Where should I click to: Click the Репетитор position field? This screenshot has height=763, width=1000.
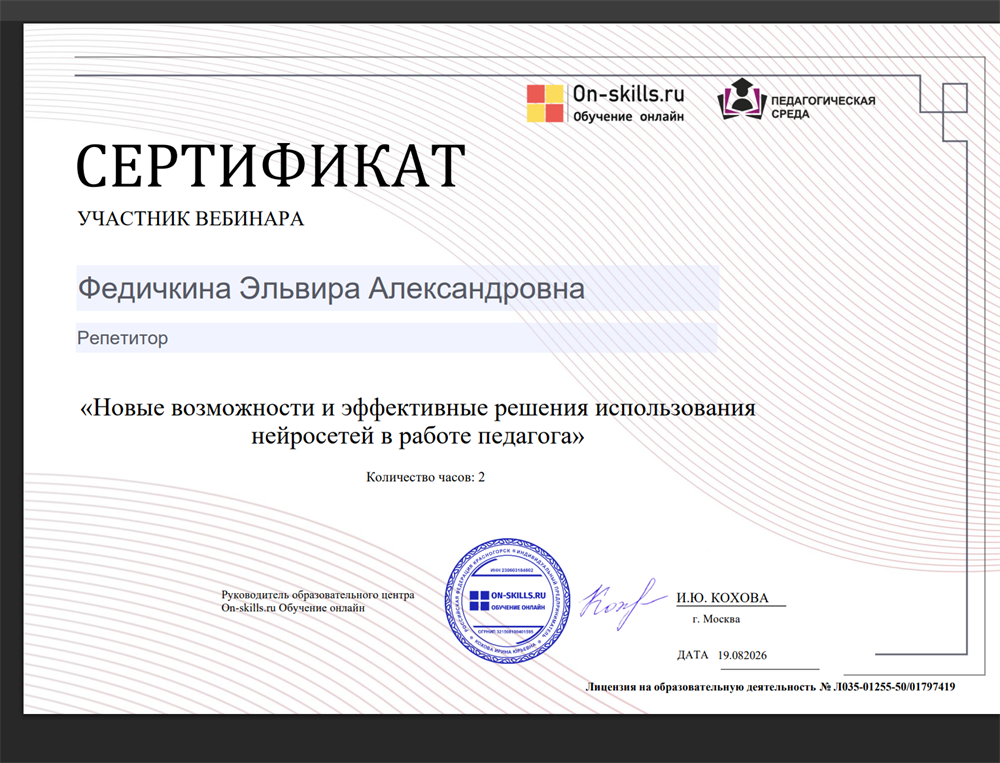397,337
